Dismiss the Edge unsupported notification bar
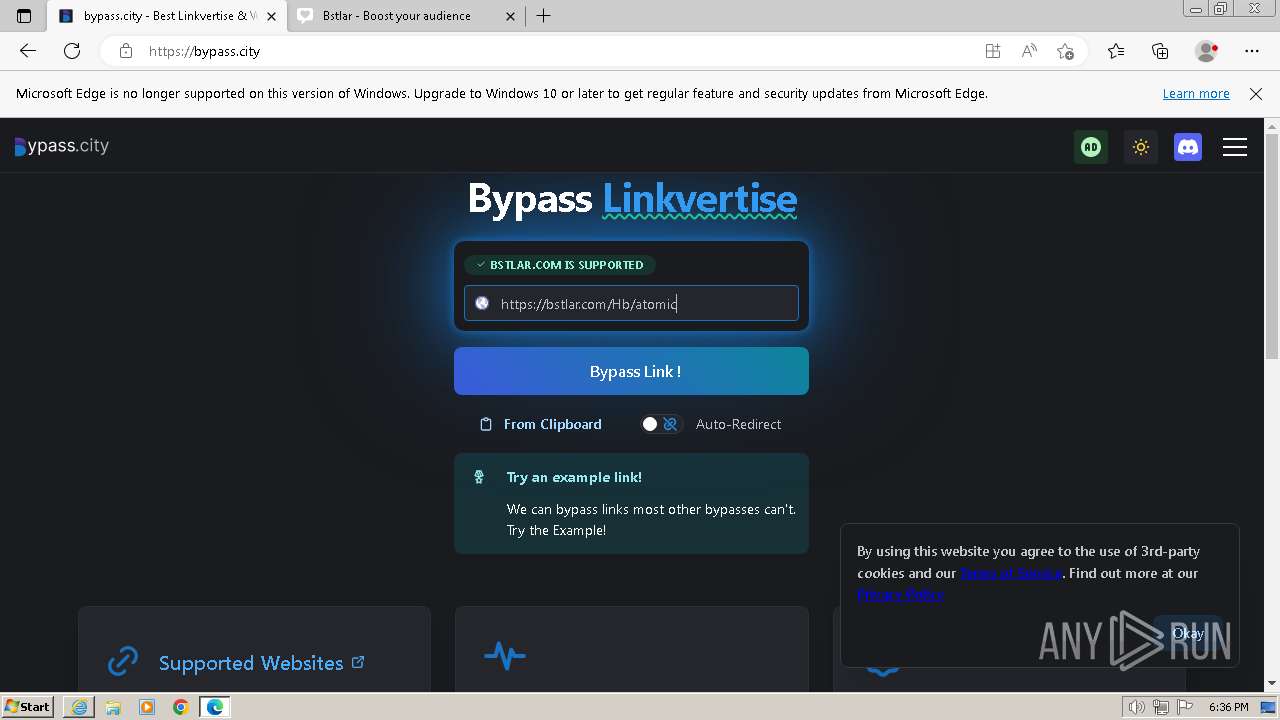Screen dimensions: 1280x720 point(1256,93)
